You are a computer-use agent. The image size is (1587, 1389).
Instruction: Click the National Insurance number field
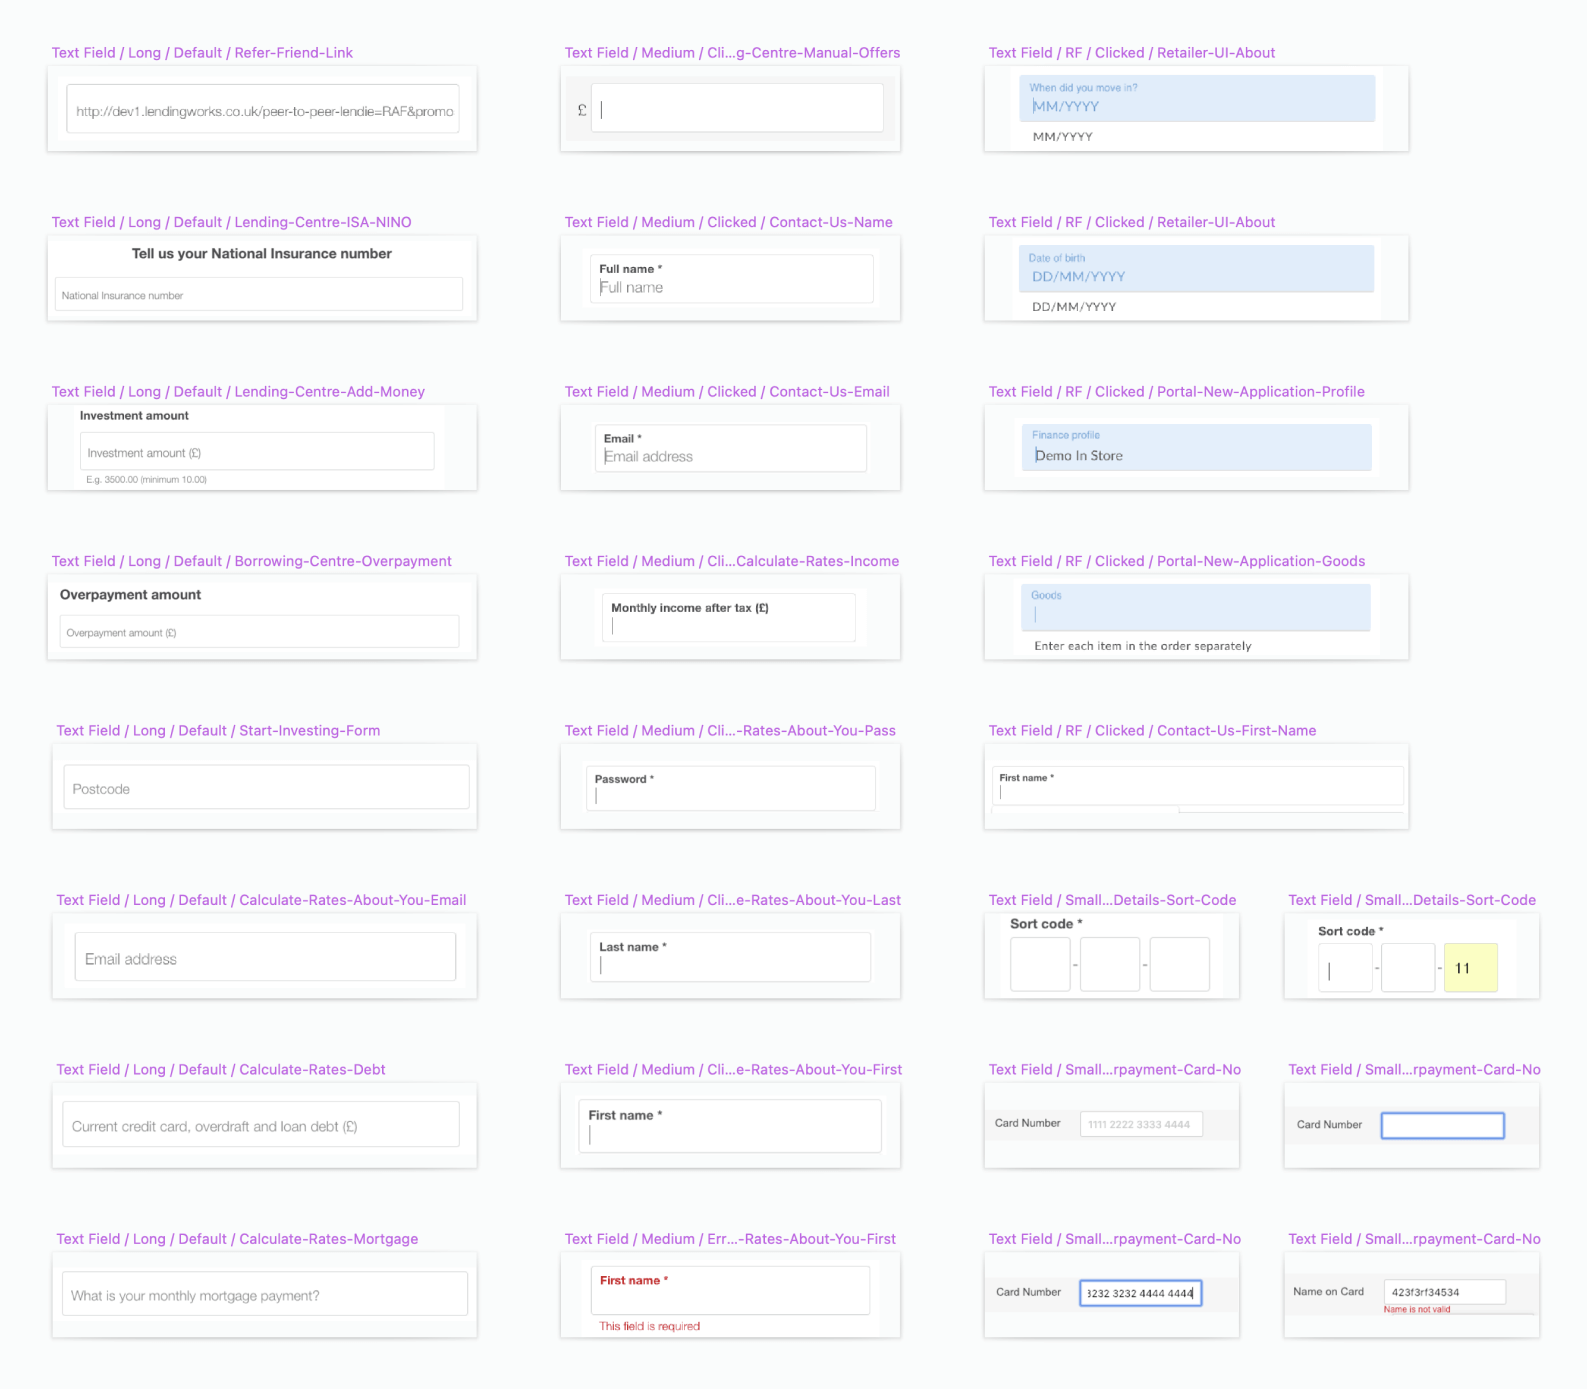coord(259,294)
